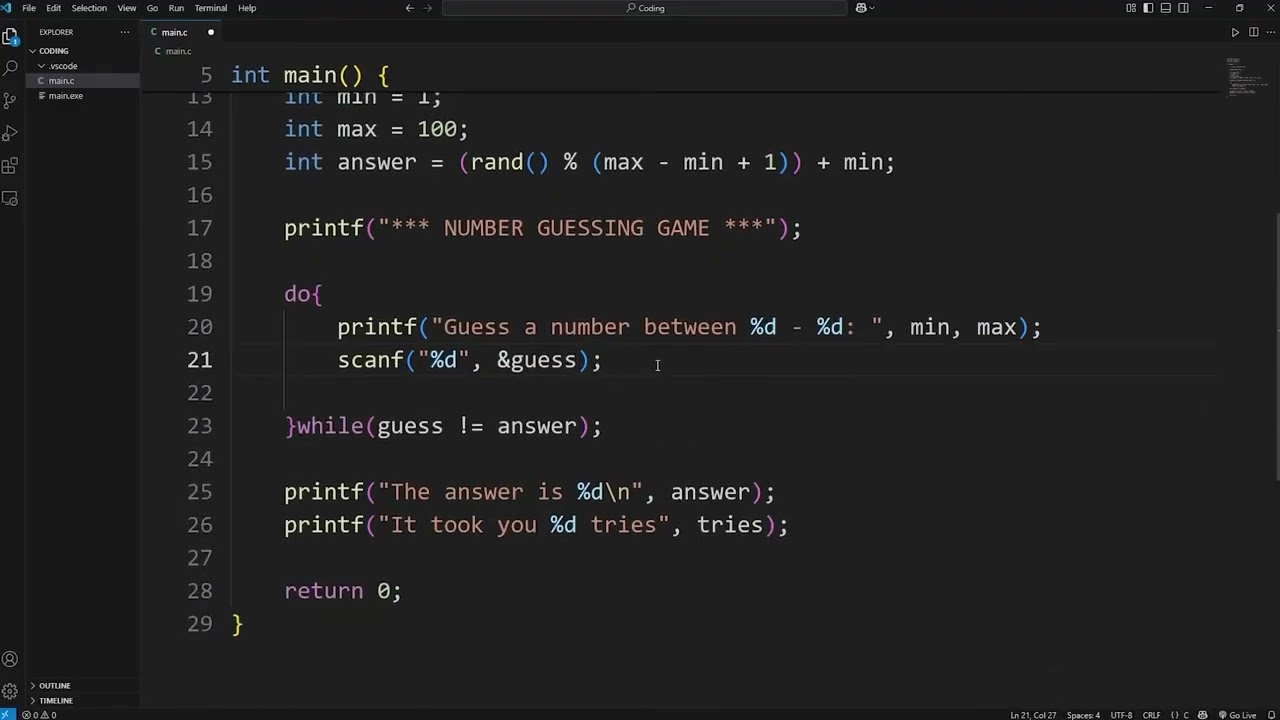This screenshot has height=720, width=1280.
Task: Go forward with the navigation right arrow
Action: 428,8
